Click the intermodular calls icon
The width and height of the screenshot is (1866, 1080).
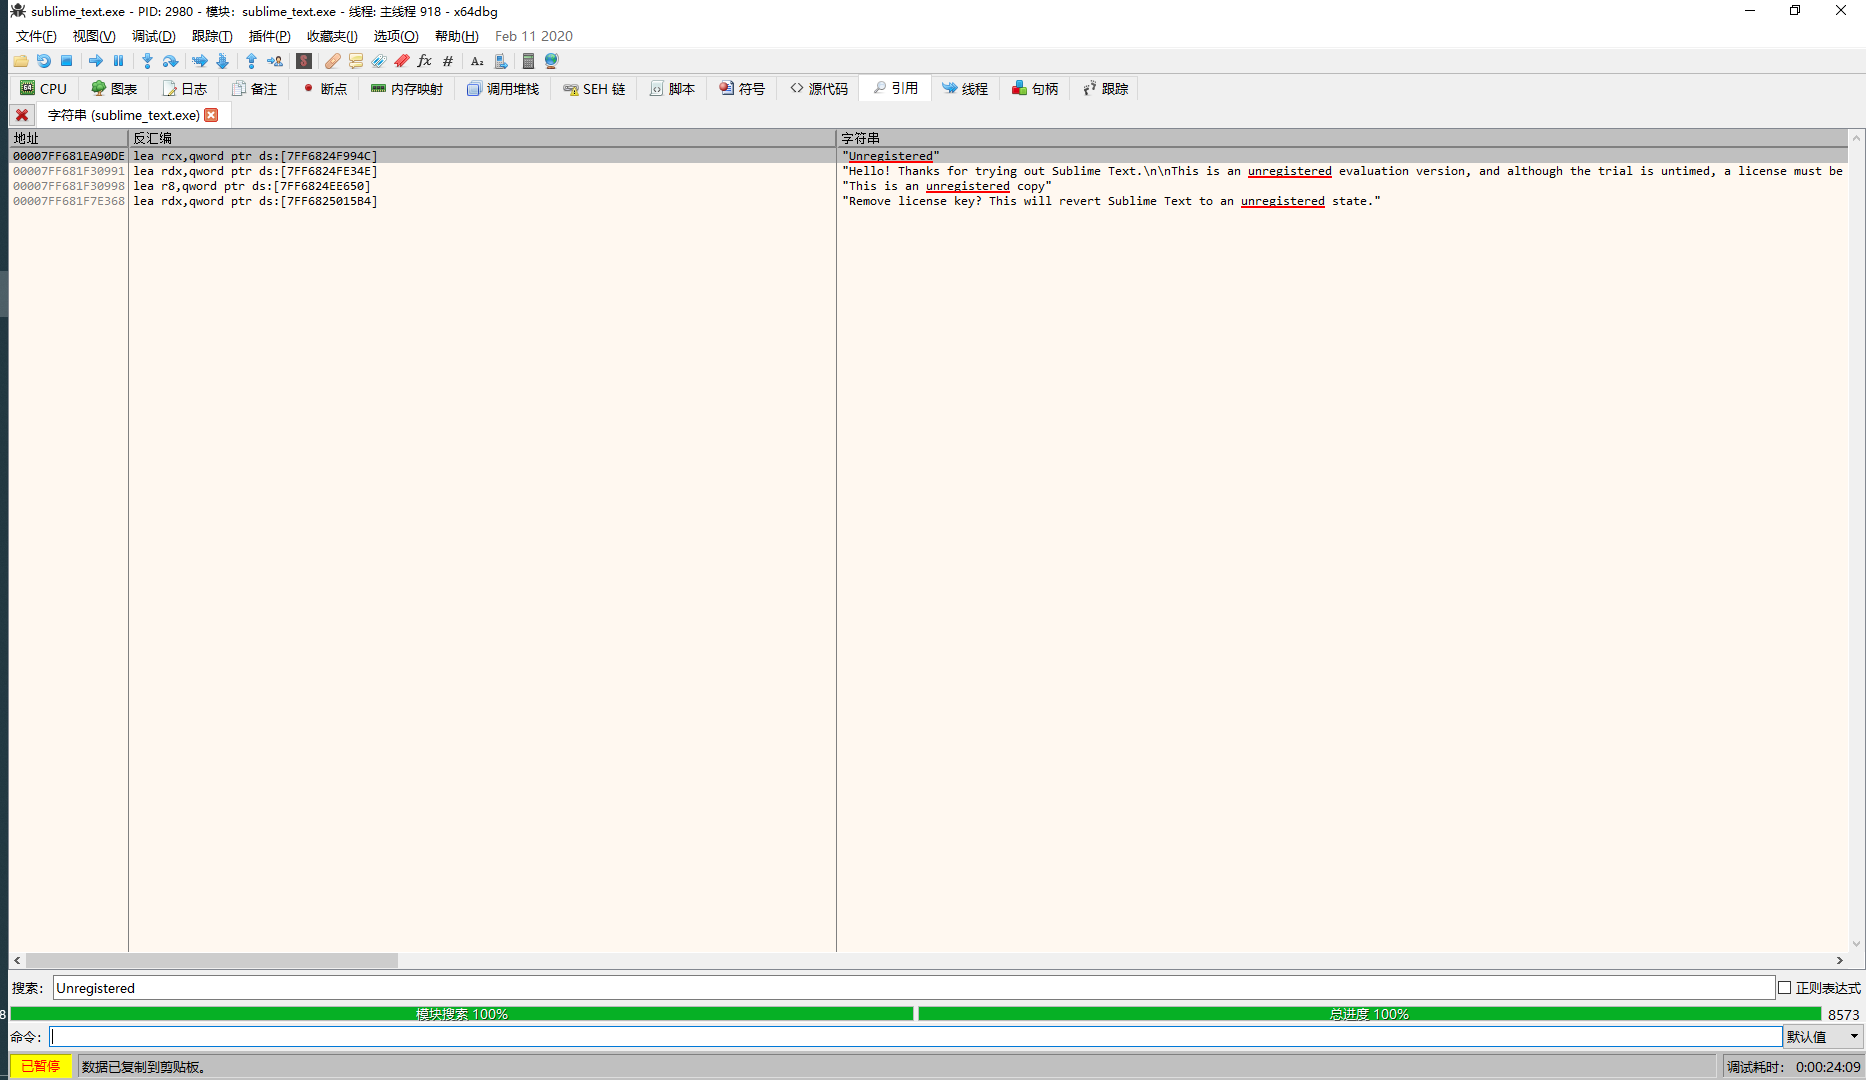501,61
